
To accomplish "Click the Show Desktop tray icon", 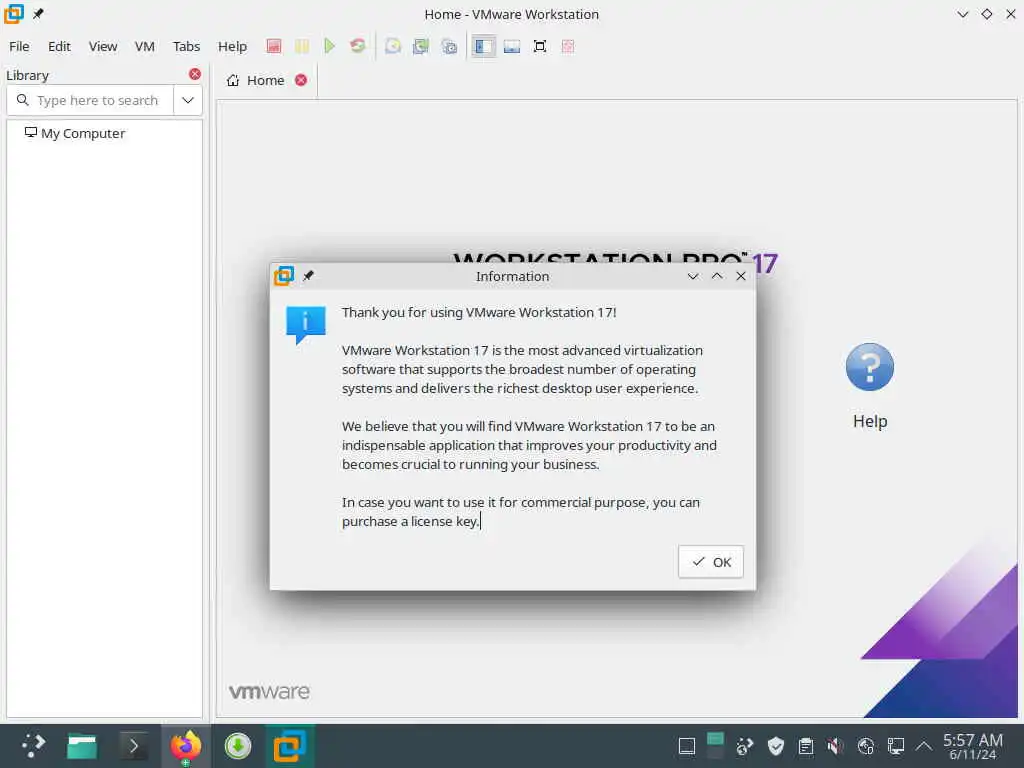I will (x=687, y=746).
